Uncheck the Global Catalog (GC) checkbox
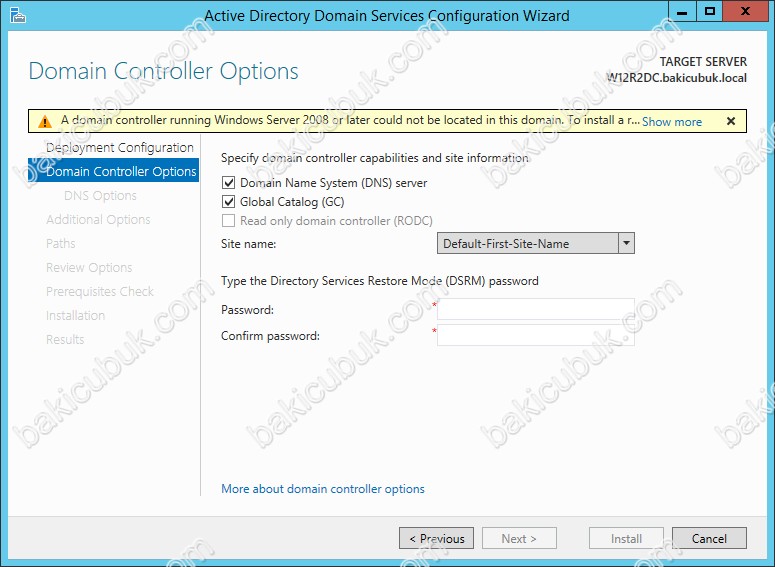The width and height of the screenshot is (775, 567). point(228,202)
